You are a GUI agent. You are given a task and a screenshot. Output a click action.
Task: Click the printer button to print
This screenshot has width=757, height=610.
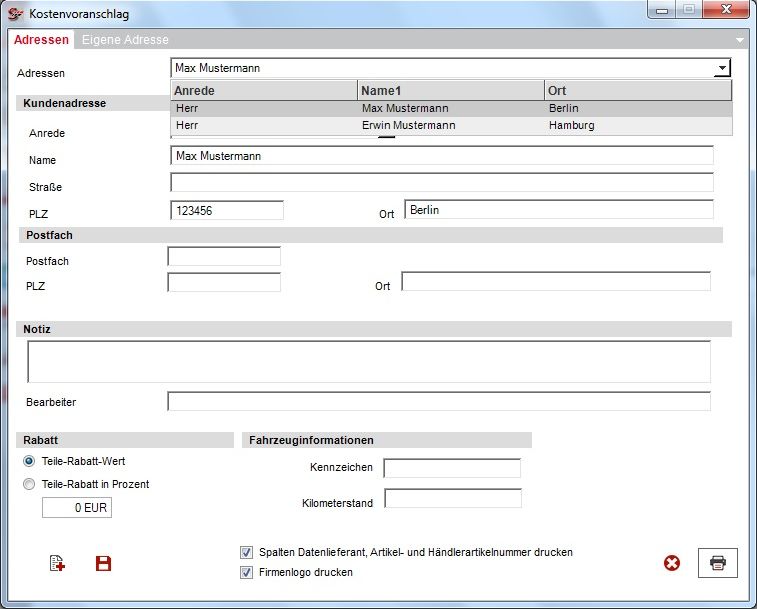click(x=717, y=563)
